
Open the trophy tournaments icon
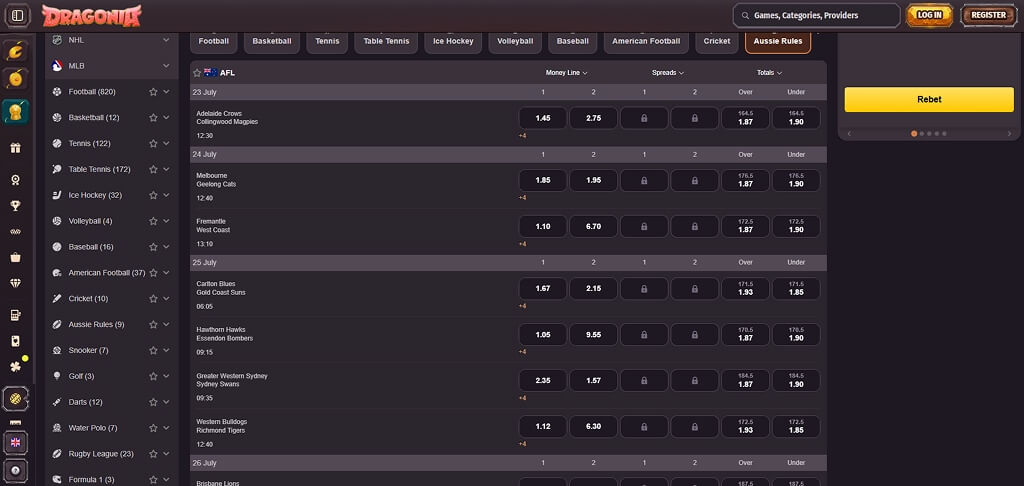tap(15, 206)
